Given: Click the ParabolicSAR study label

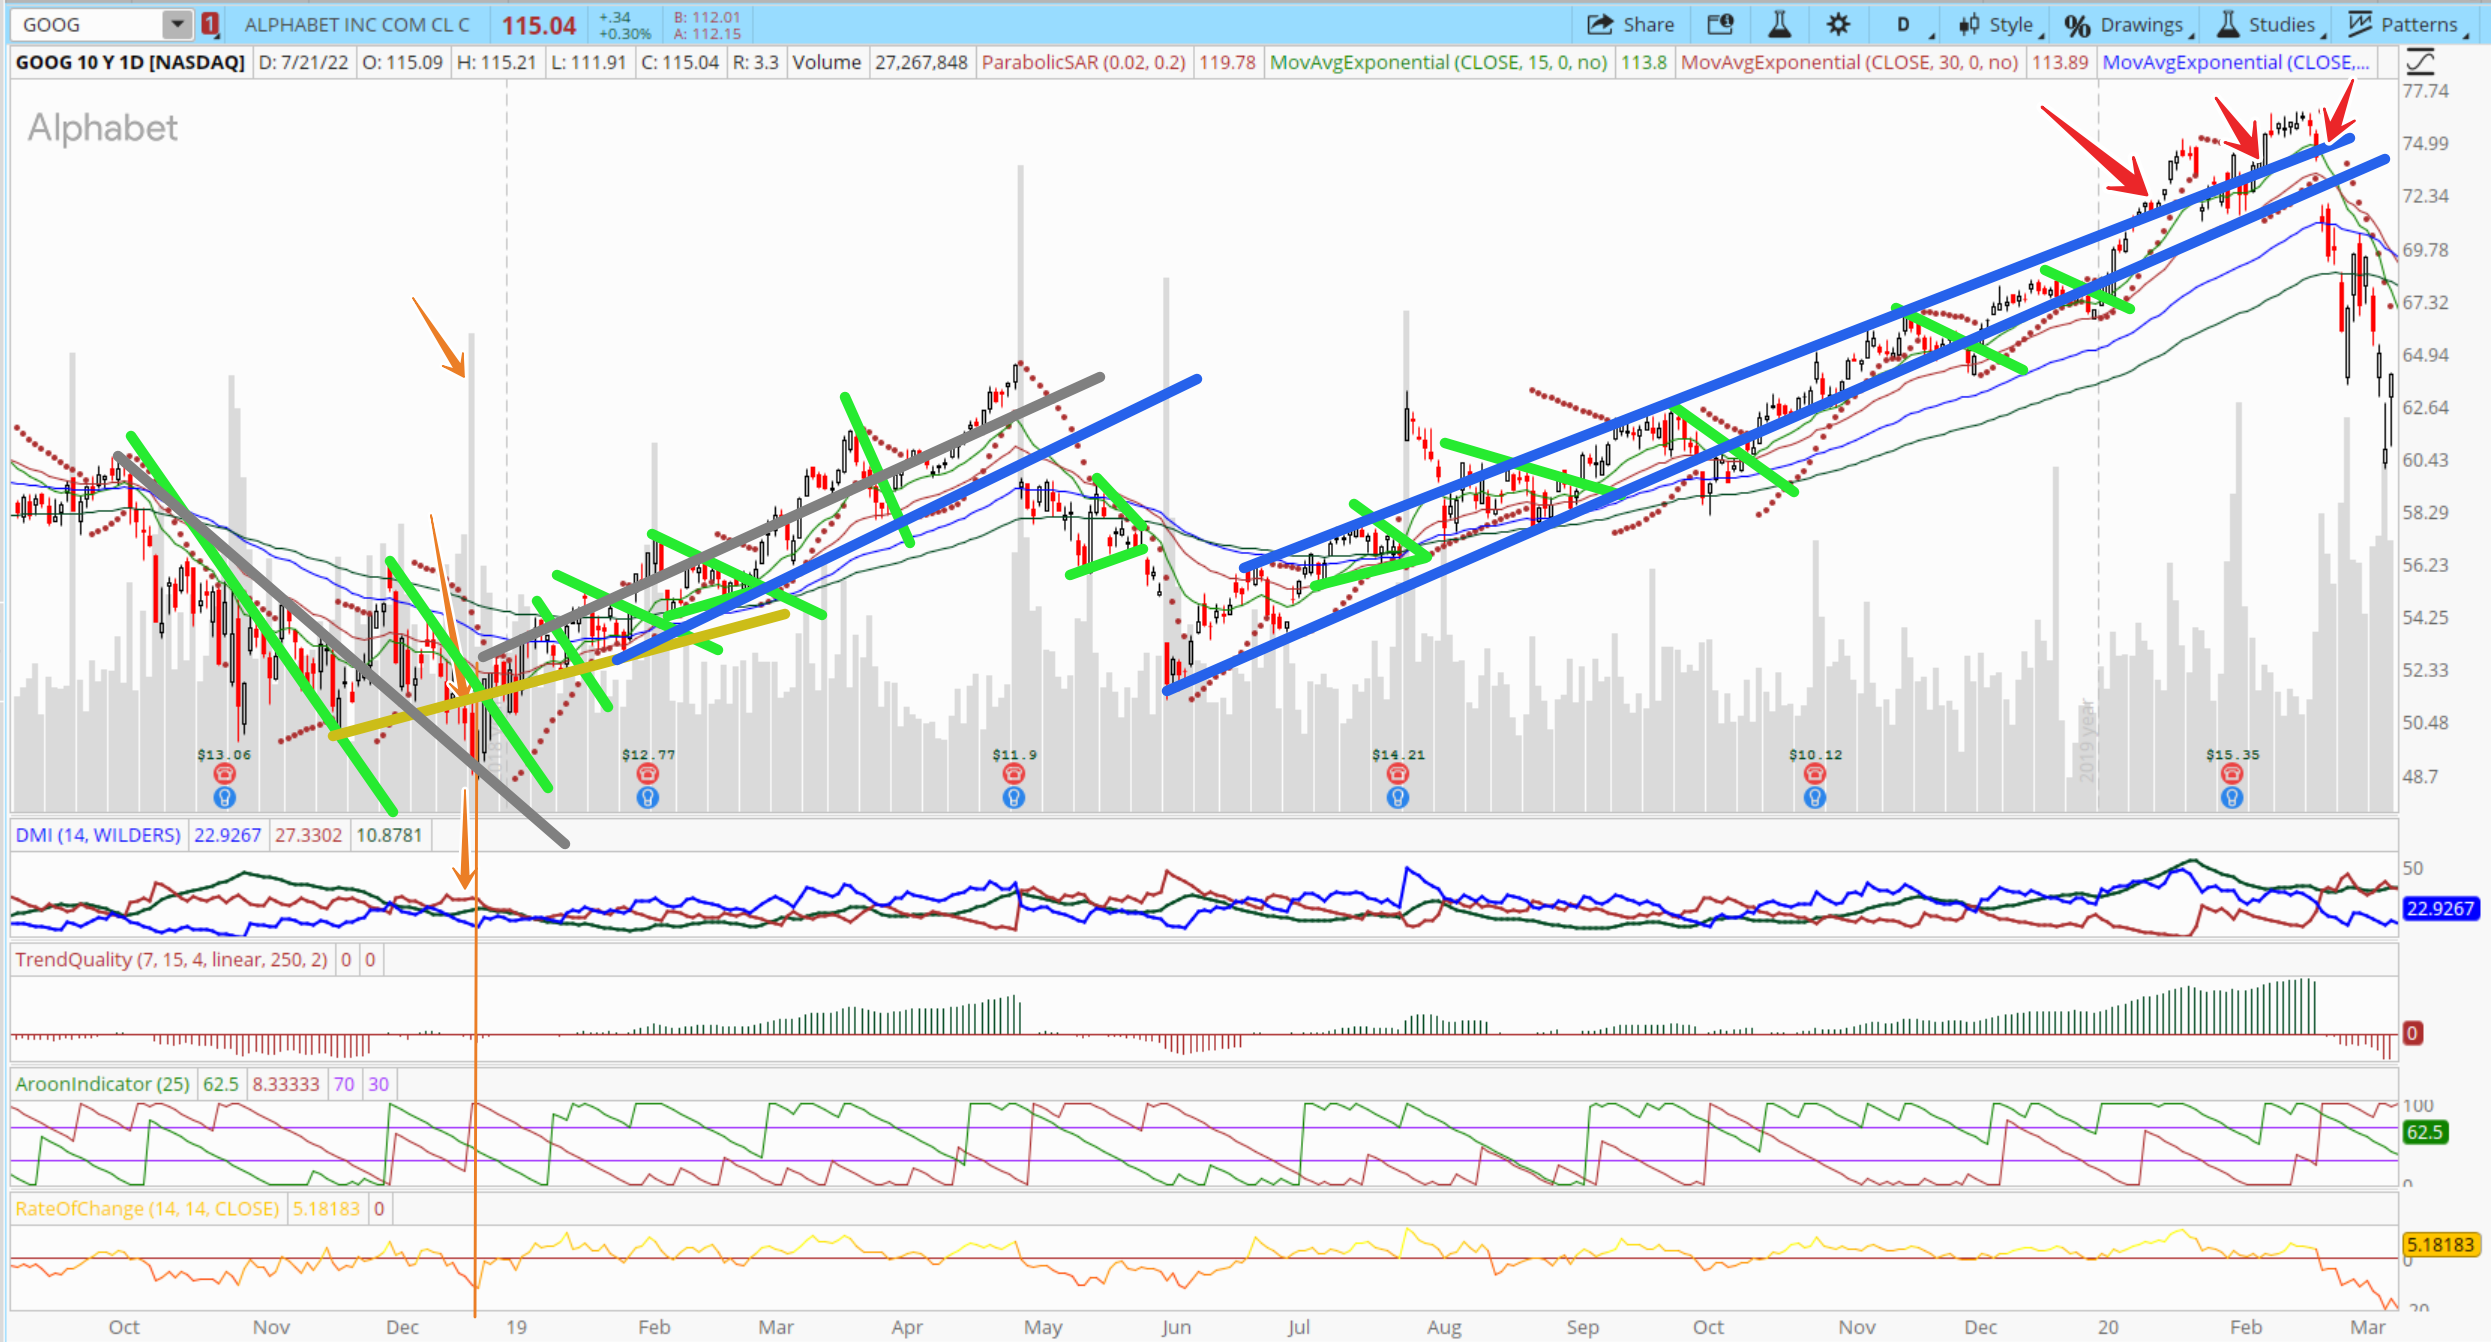Looking at the screenshot, I should click(x=1082, y=62).
